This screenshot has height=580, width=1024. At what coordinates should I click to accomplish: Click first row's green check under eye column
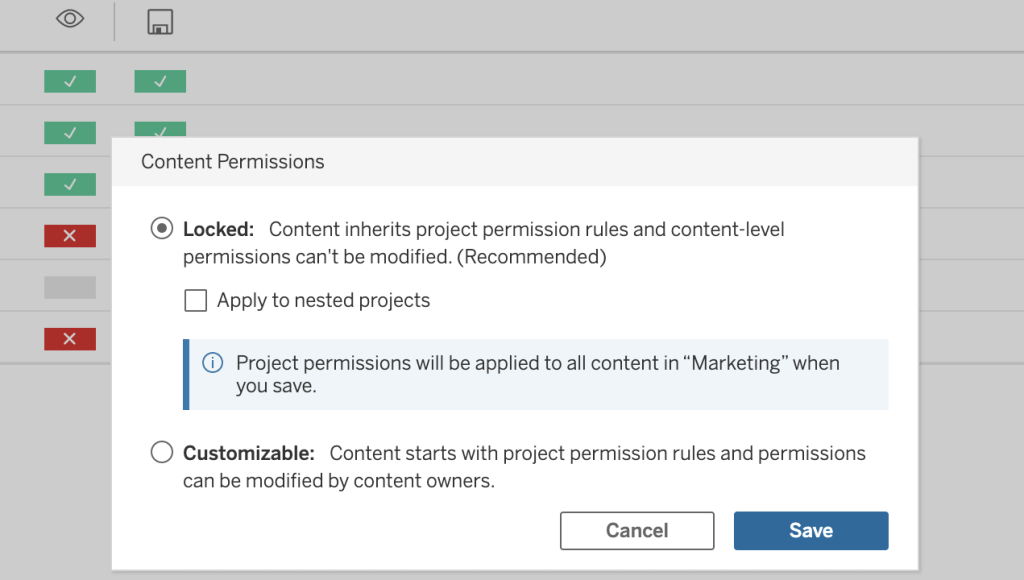click(70, 82)
